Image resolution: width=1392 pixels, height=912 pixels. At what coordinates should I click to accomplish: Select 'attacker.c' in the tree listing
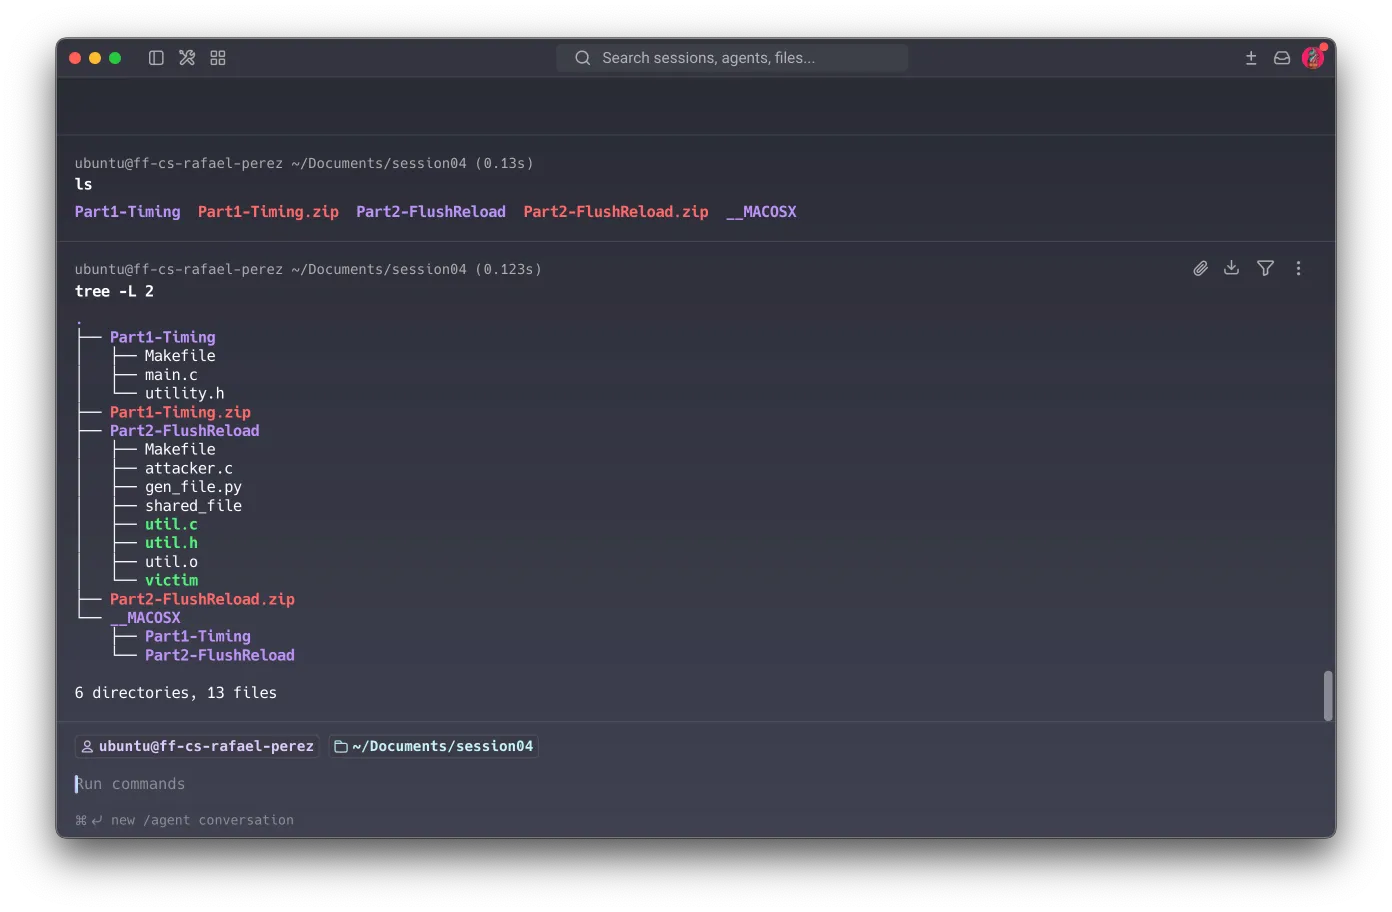[x=189, y=468]
